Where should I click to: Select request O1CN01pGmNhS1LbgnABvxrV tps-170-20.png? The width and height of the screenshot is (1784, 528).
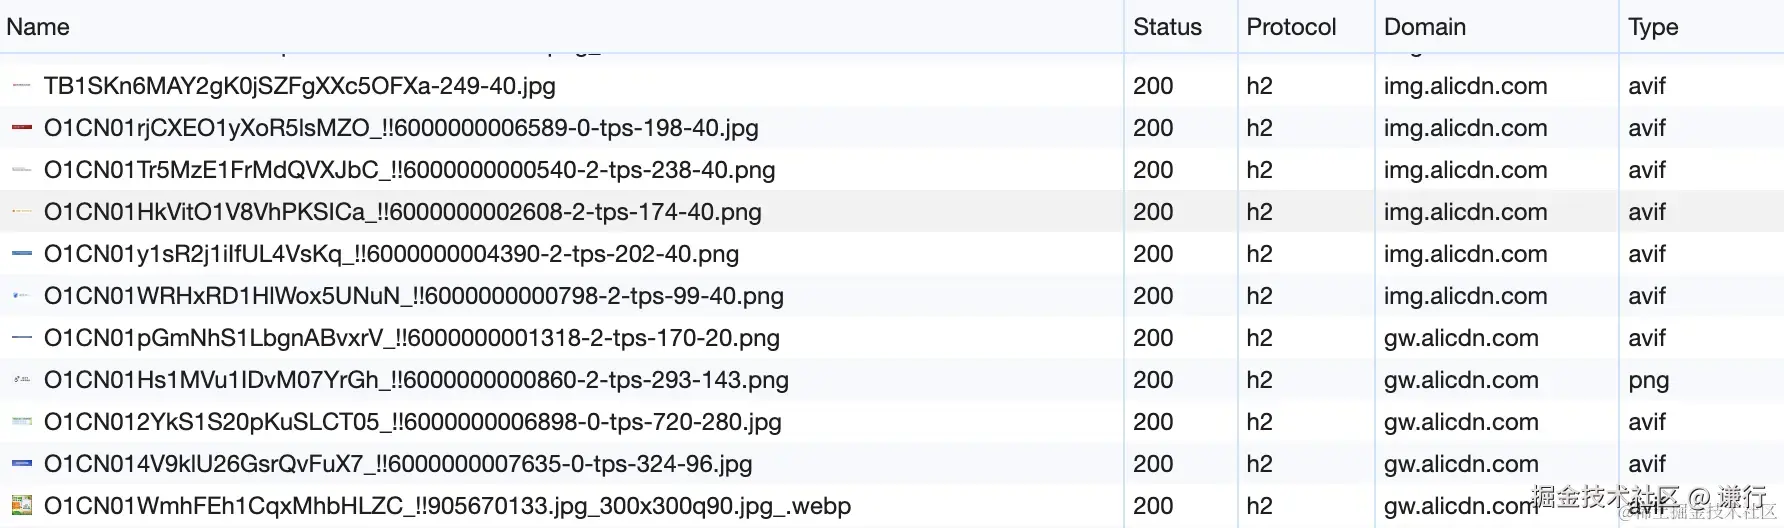(411, 338)
